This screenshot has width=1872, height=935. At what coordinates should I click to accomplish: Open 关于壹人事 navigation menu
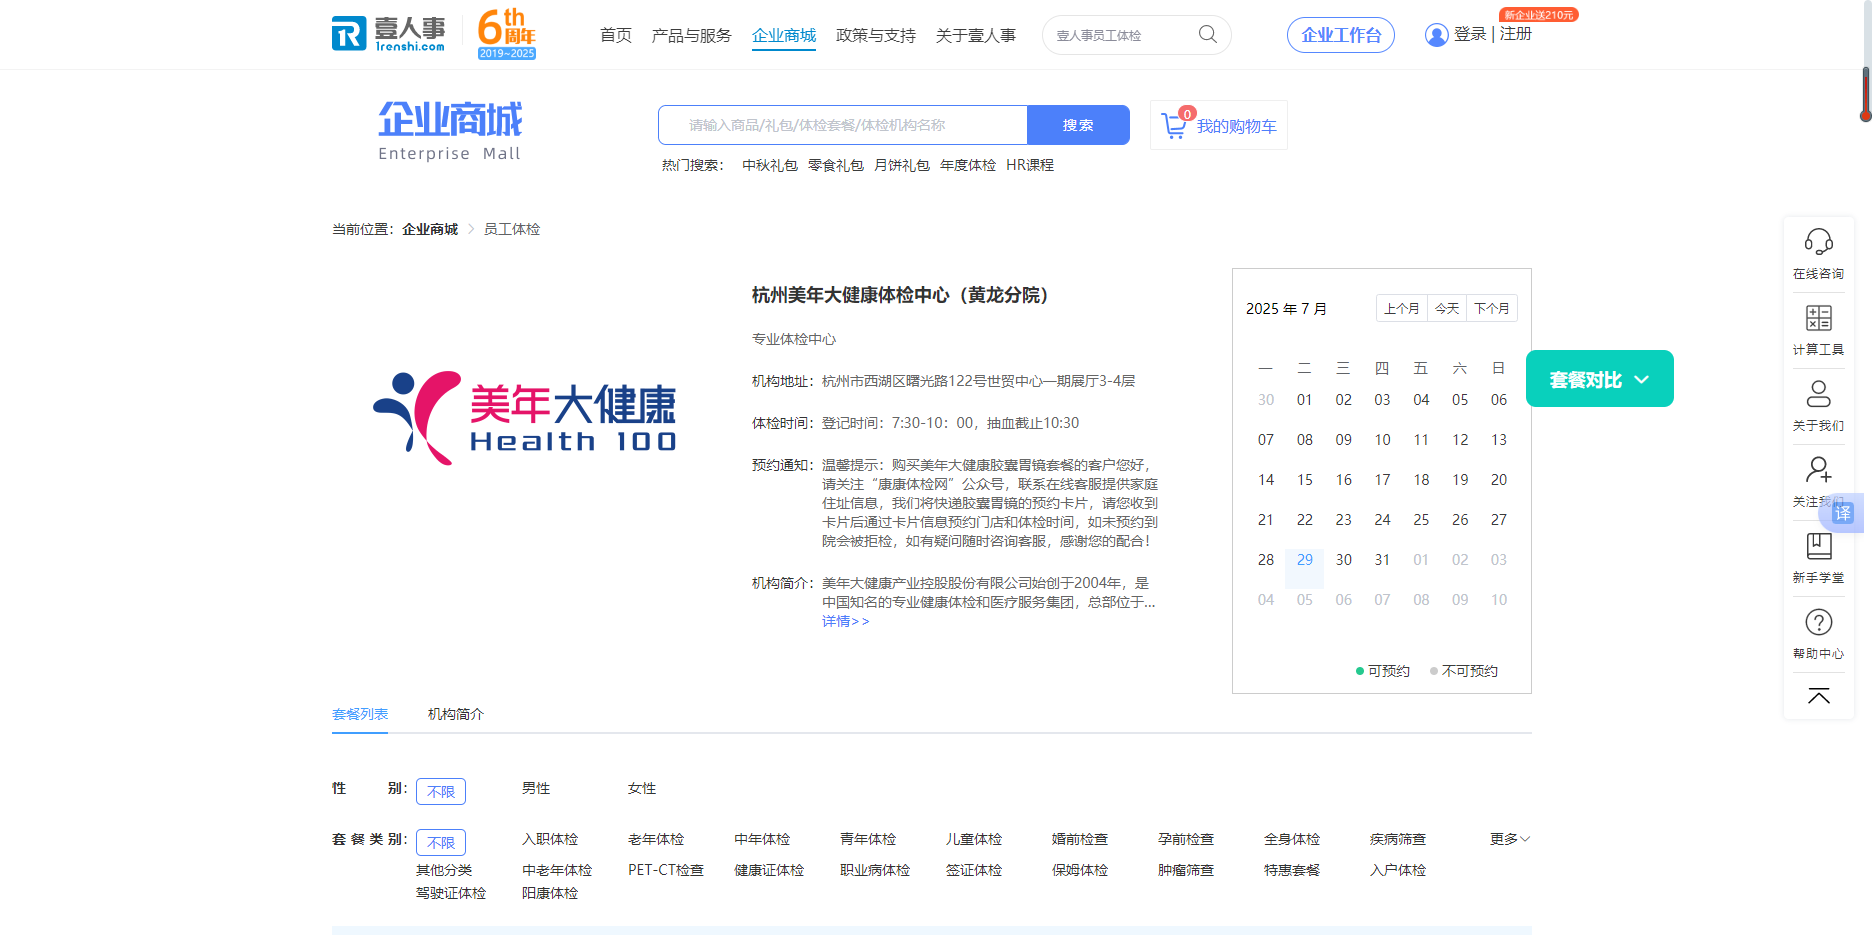(x=976, y=35)
